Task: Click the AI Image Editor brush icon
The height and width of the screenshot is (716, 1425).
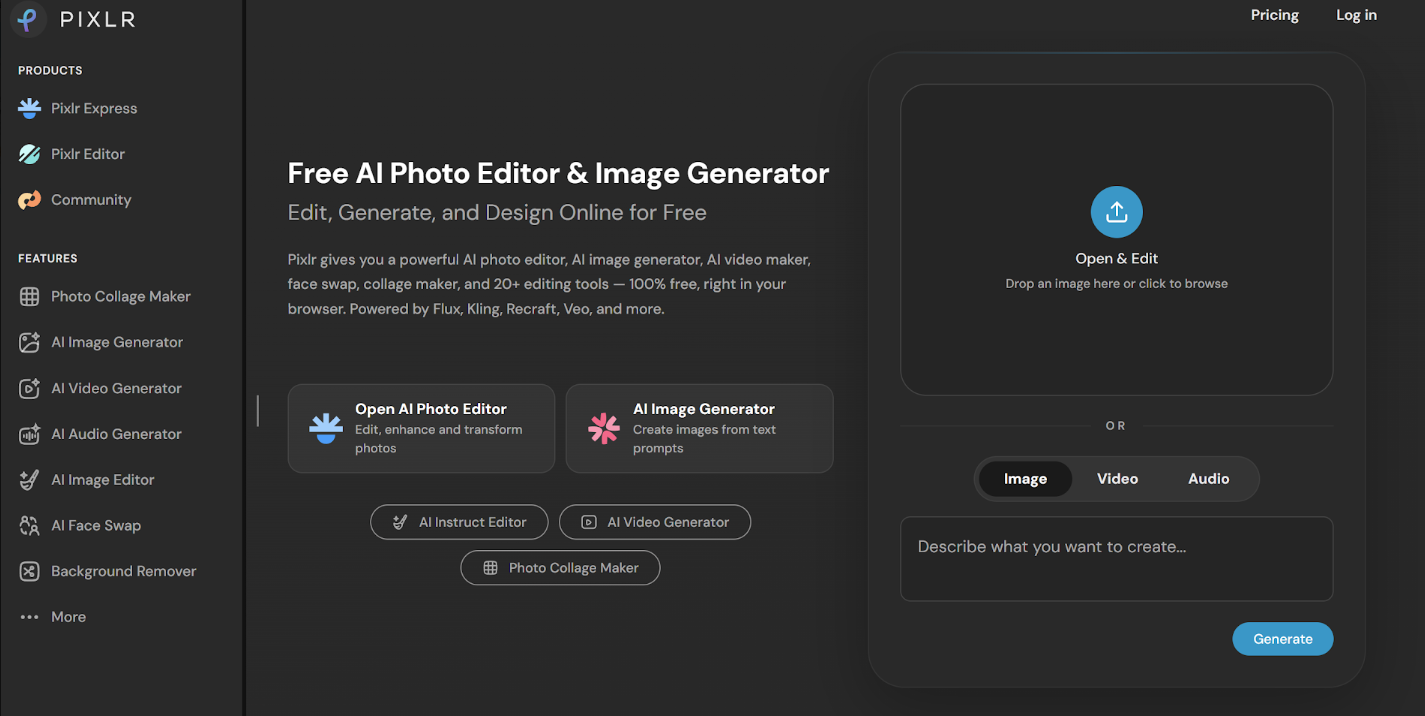Action: 30,480
